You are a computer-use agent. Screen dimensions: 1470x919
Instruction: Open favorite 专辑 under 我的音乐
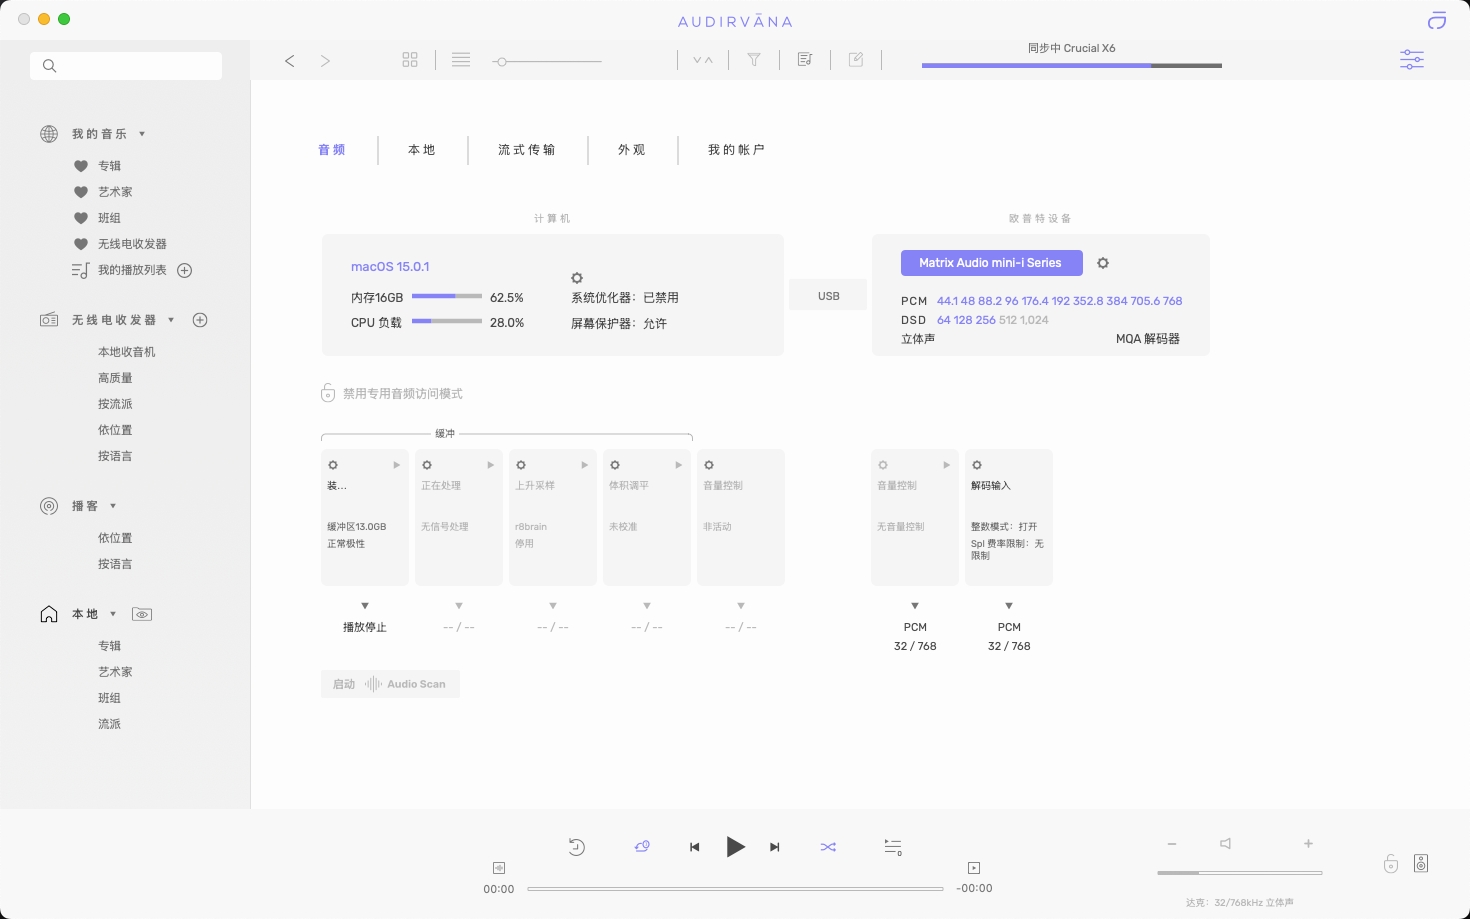pyautogui.click(x=110, y=166)
